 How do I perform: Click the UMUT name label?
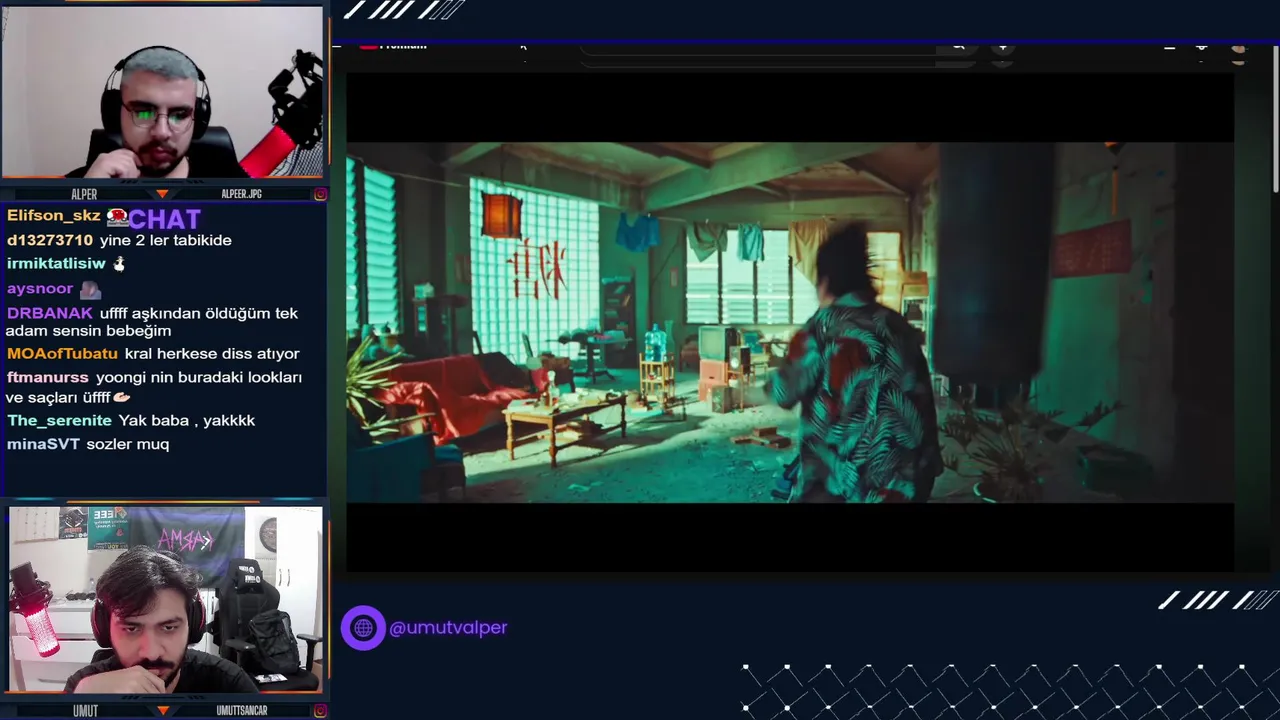click(x=85, y=711)
